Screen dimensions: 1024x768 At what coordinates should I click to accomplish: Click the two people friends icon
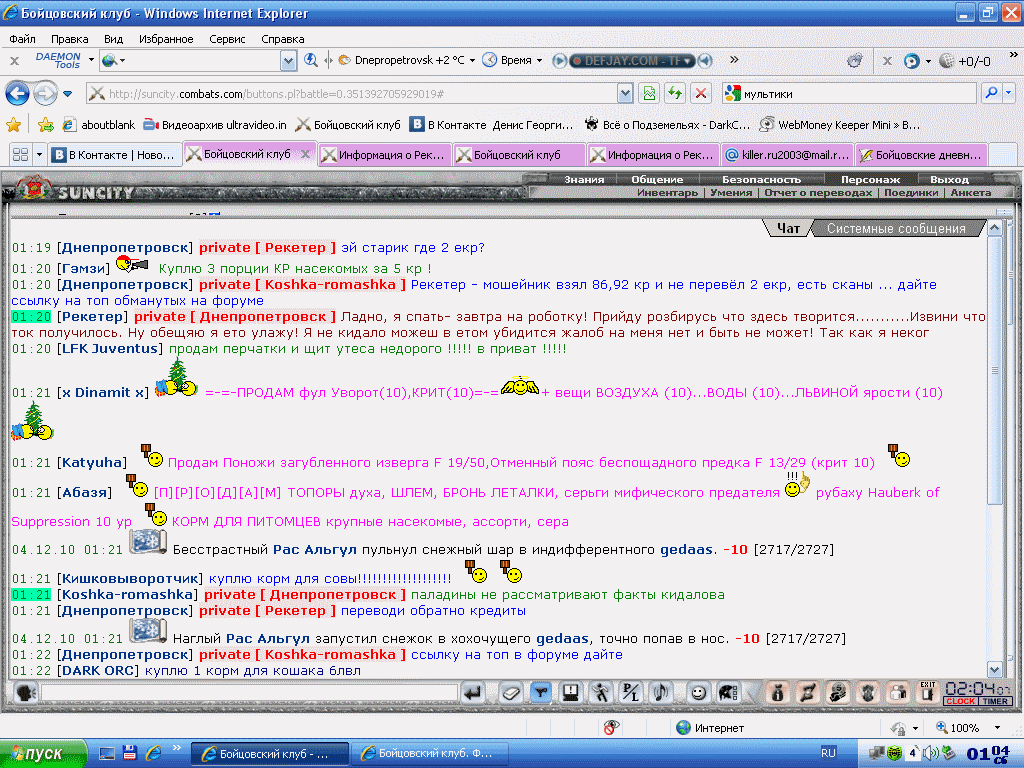(899, 692)
